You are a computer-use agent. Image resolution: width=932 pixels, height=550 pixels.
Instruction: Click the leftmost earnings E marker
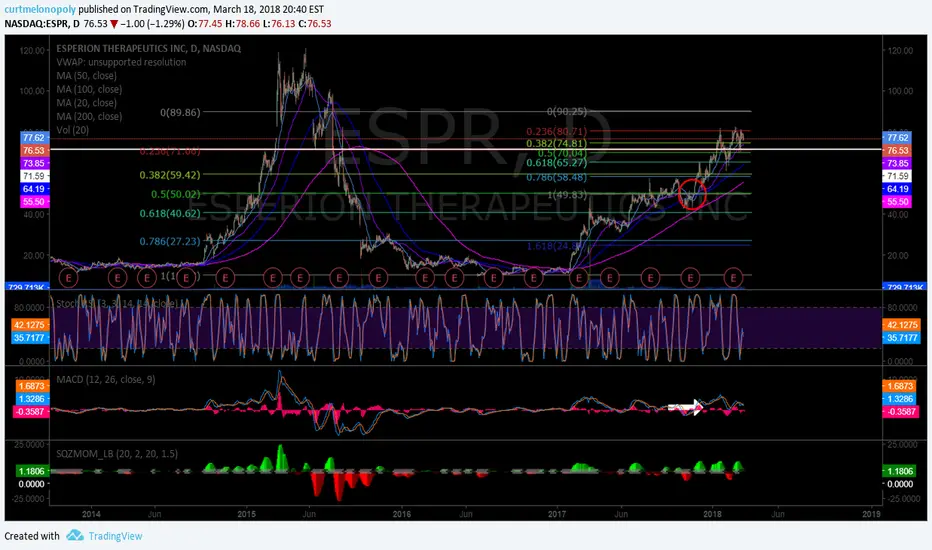(x=69, y=278)
